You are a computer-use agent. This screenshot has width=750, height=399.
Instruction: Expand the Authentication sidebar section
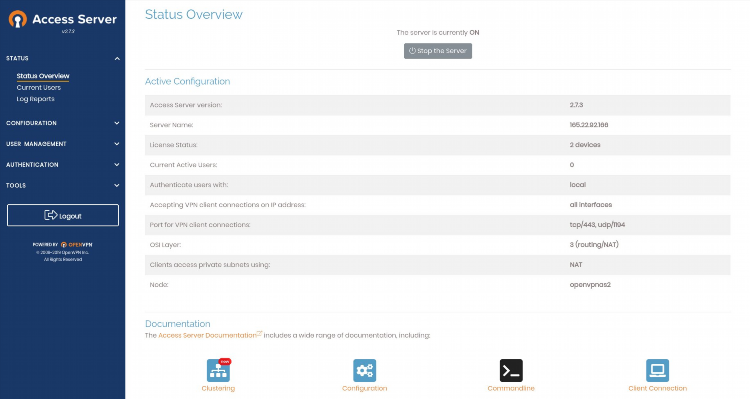pyautogui.click(x=63, y=165)
